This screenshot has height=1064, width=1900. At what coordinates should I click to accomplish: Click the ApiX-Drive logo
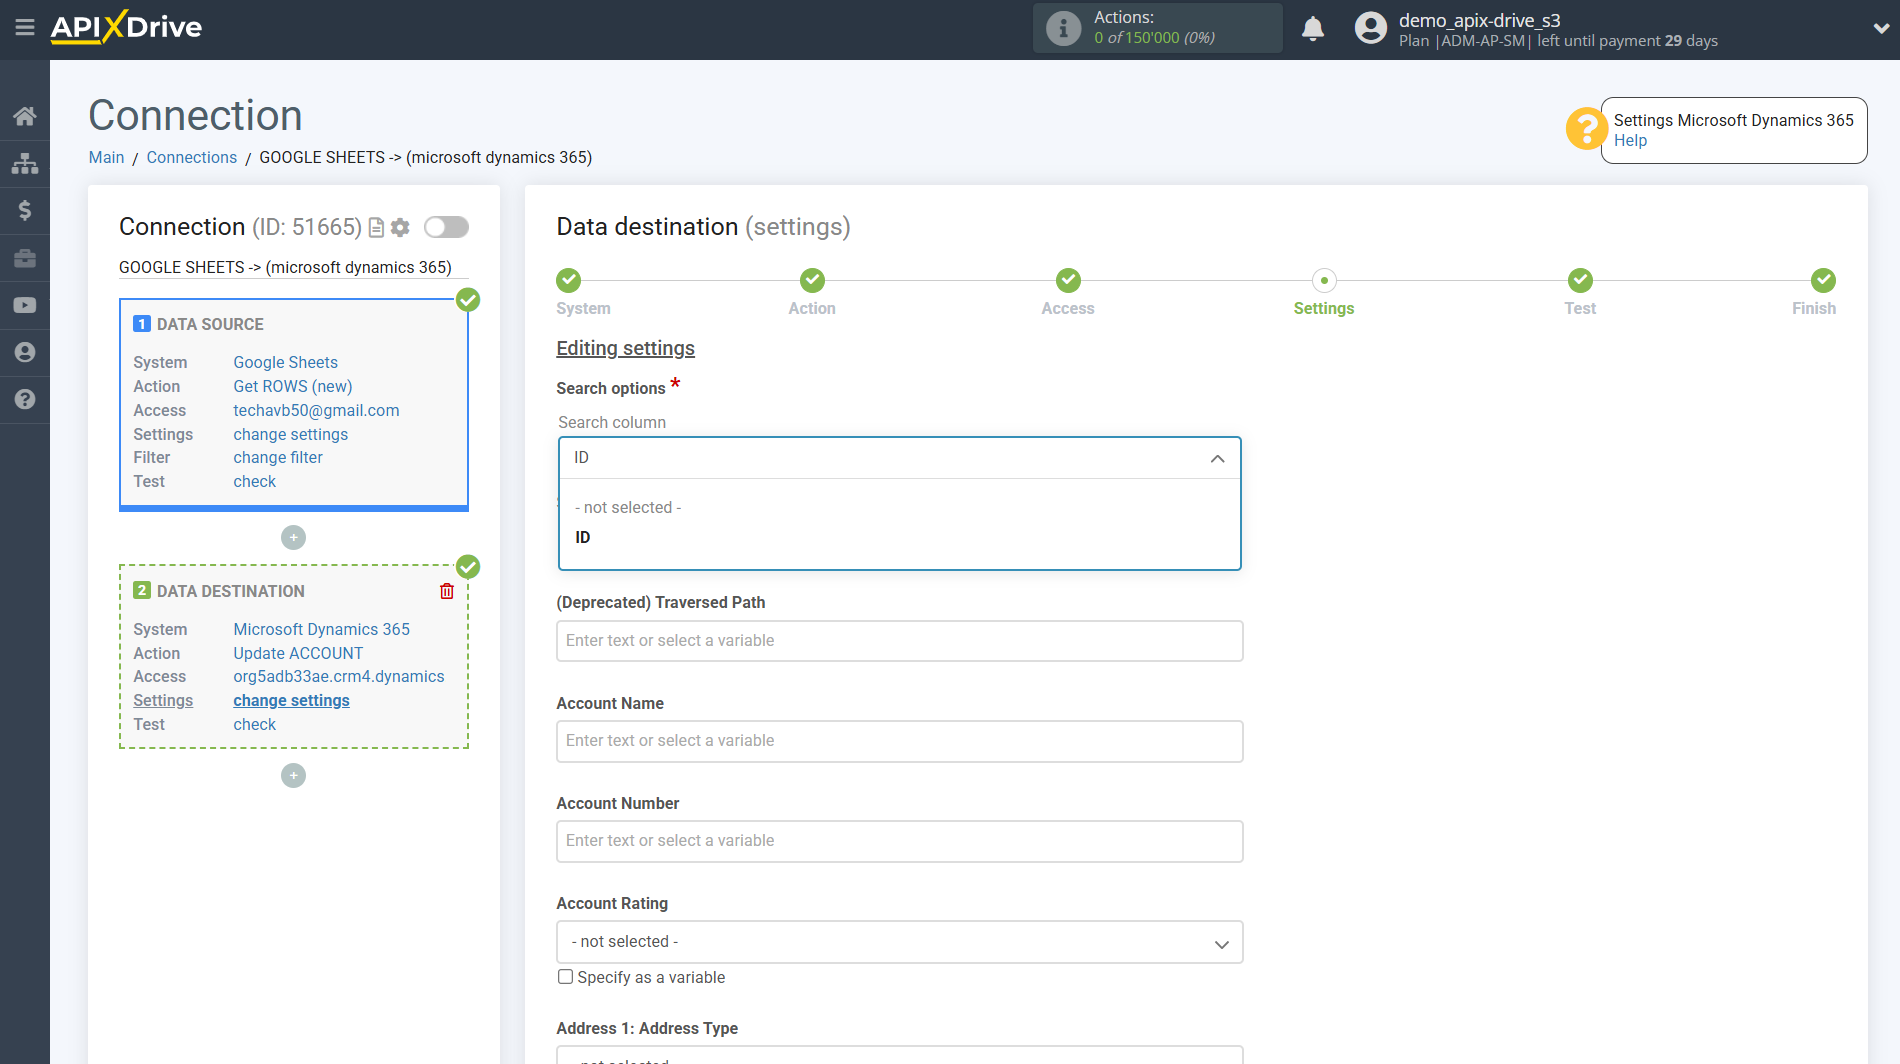point(126,27)
